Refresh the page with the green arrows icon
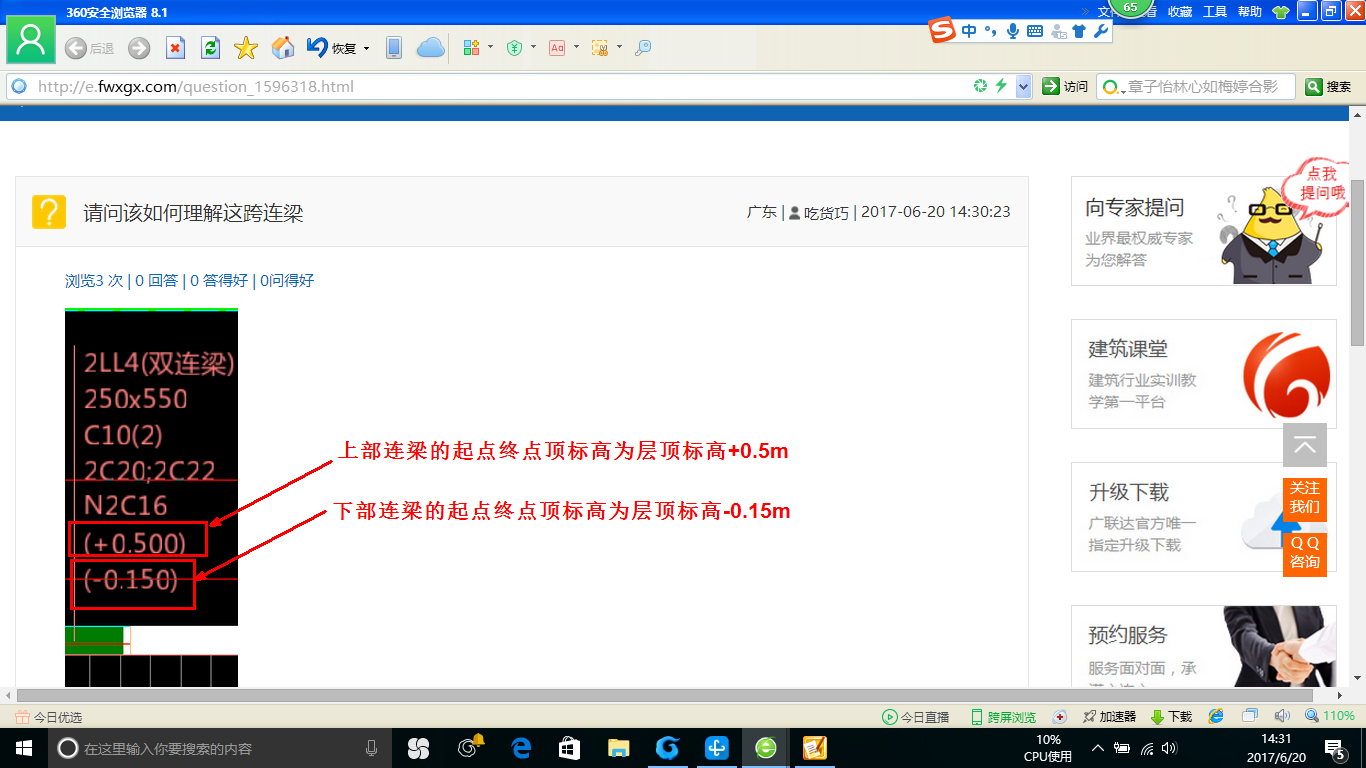Image resolution: width=1366 pixels, height=768 pixels. pos(210,47)
